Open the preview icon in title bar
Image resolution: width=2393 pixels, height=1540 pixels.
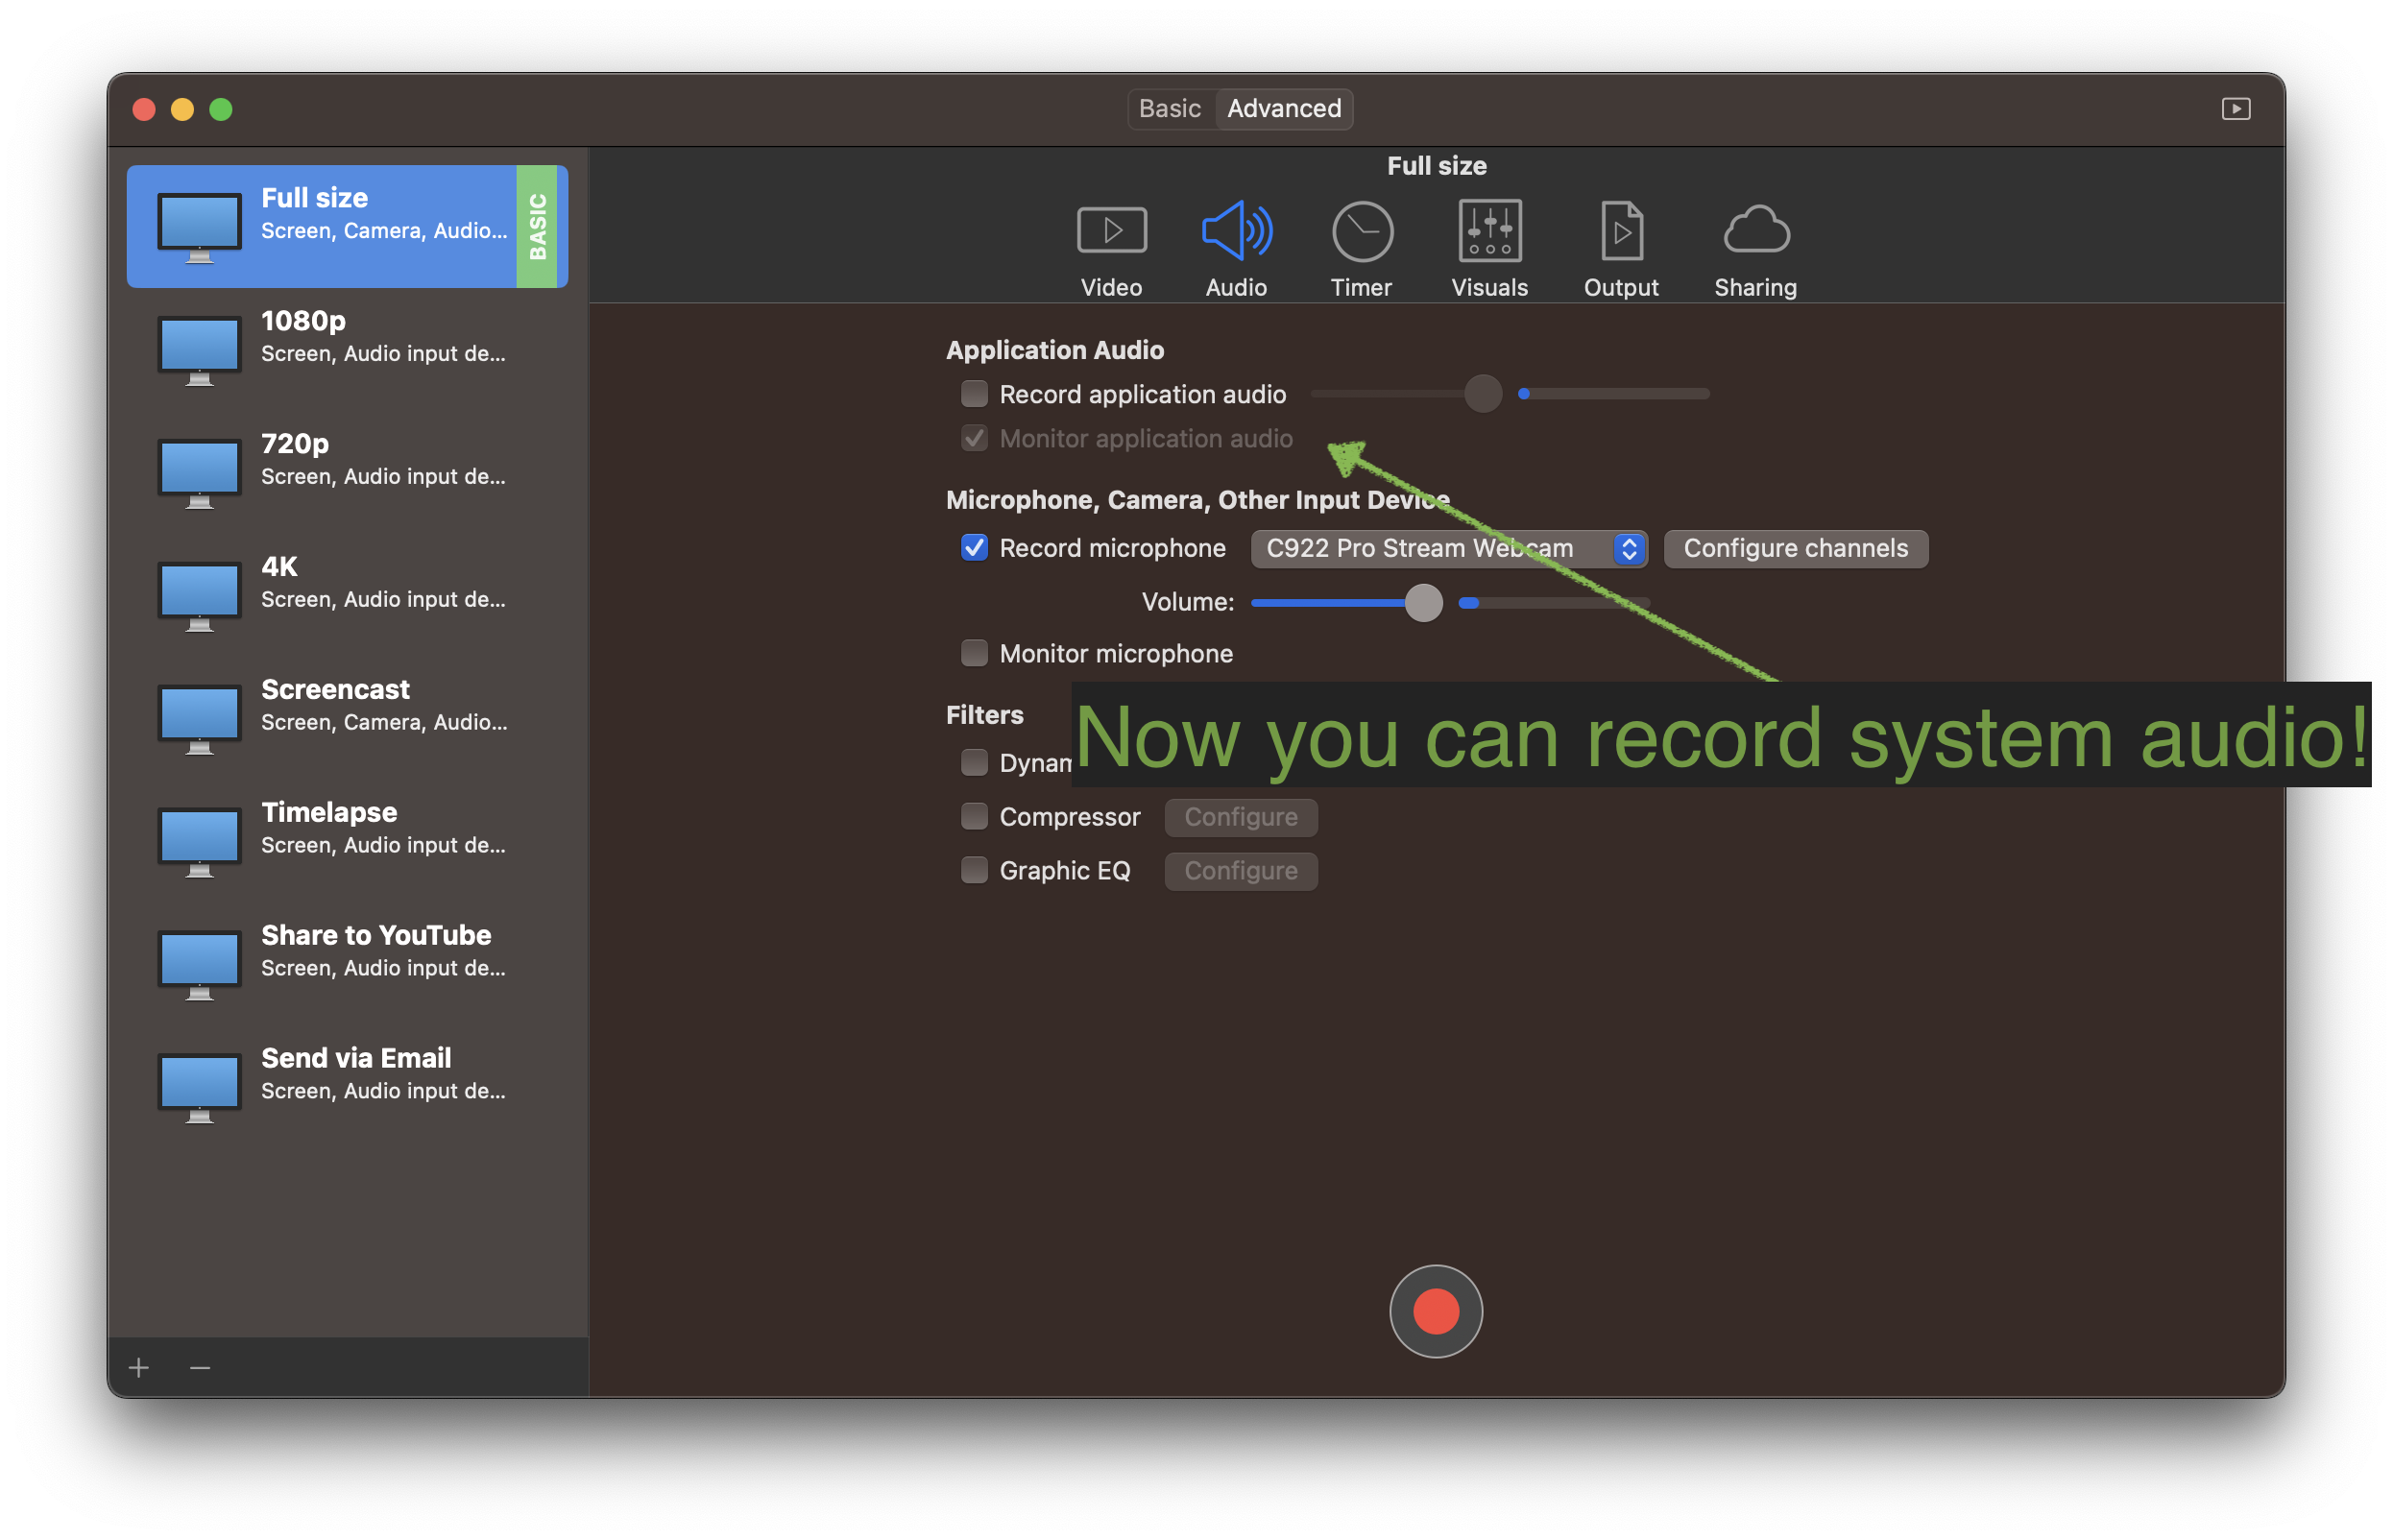(2236, 108)
